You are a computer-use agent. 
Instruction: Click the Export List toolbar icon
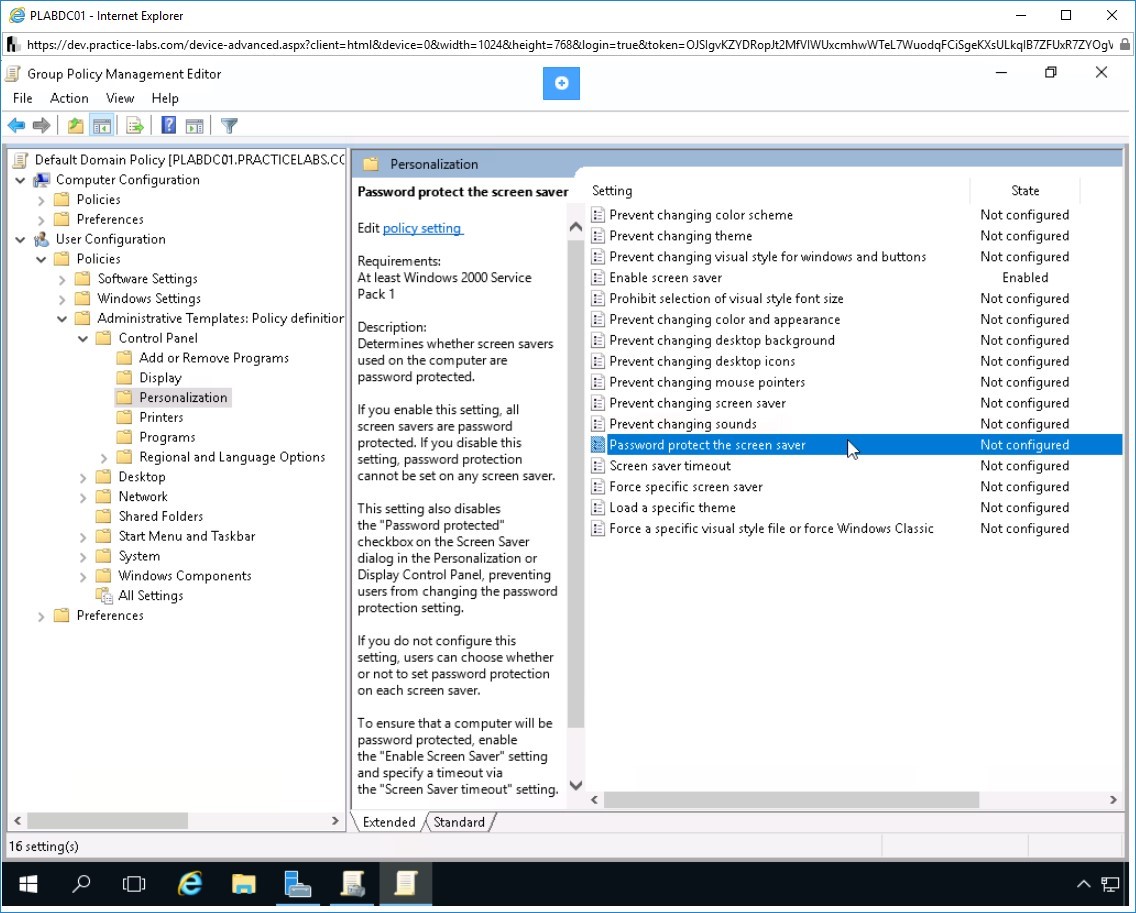pyautogui.click(x=135, y=125)
